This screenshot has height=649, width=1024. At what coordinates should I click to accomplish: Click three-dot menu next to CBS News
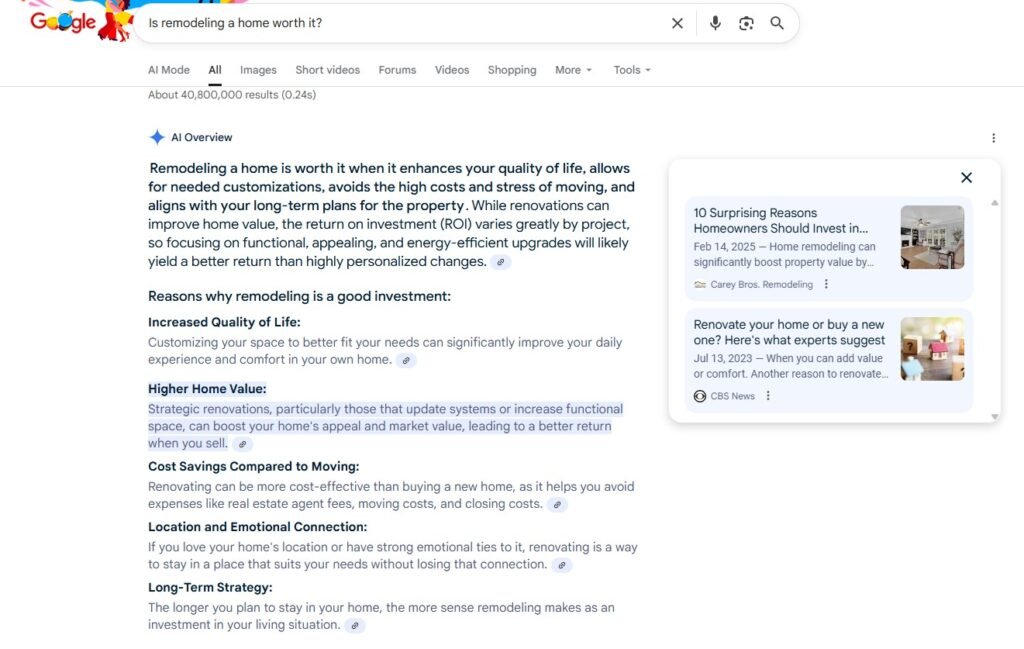click(x=768, y=396)
